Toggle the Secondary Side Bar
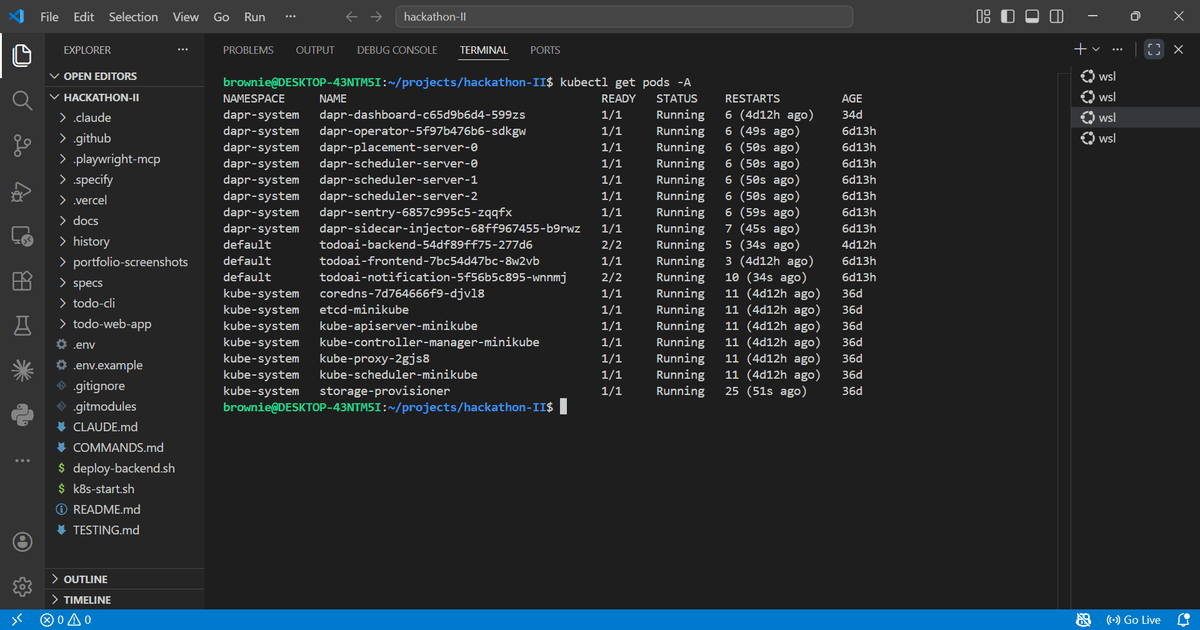The image size is (1200, 630). pos(1055,17)
